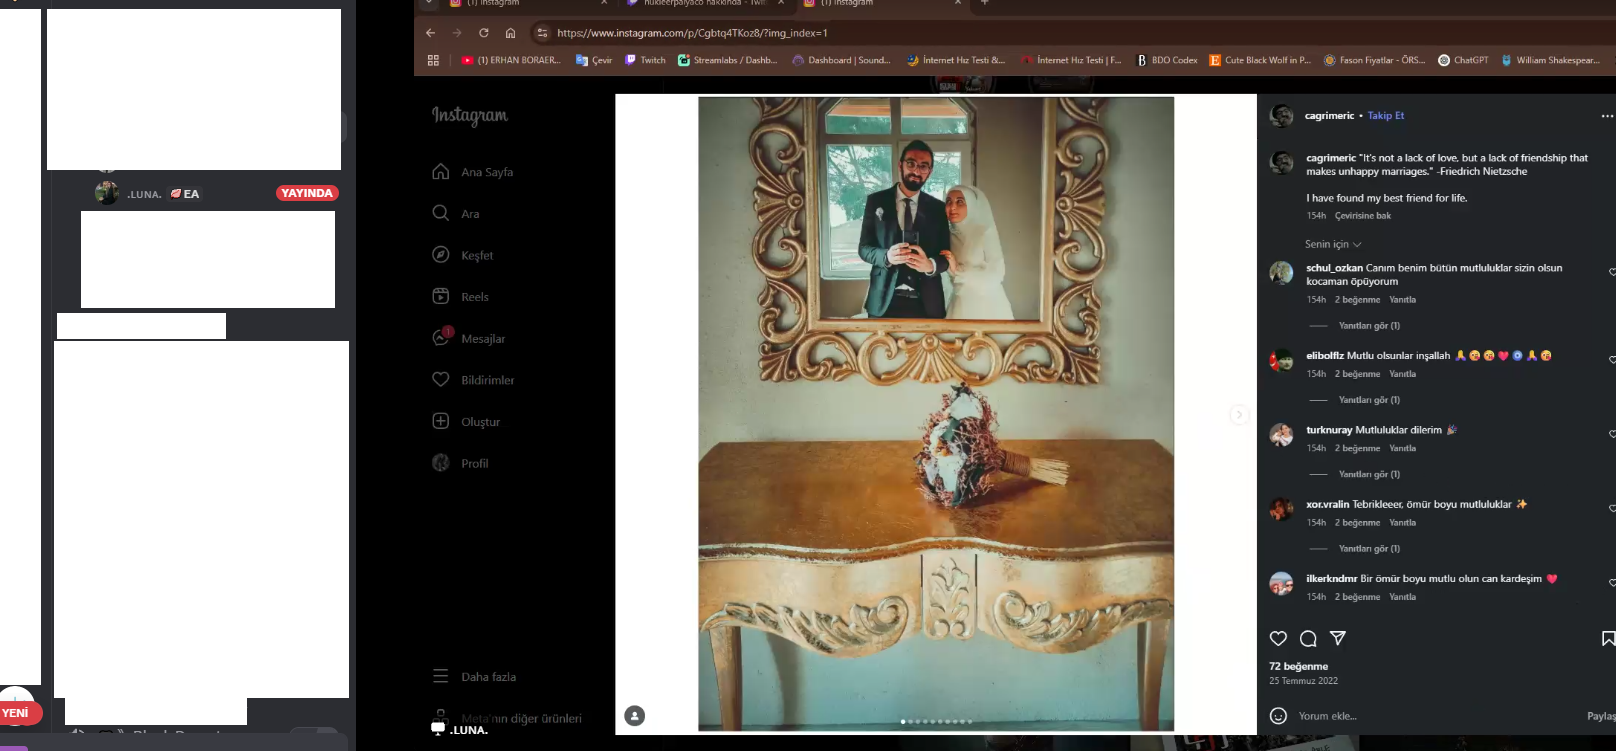Screen dimensions: 1616x752
Task: Like ilkerkndmr's comment
Action: click(1611, 582)
